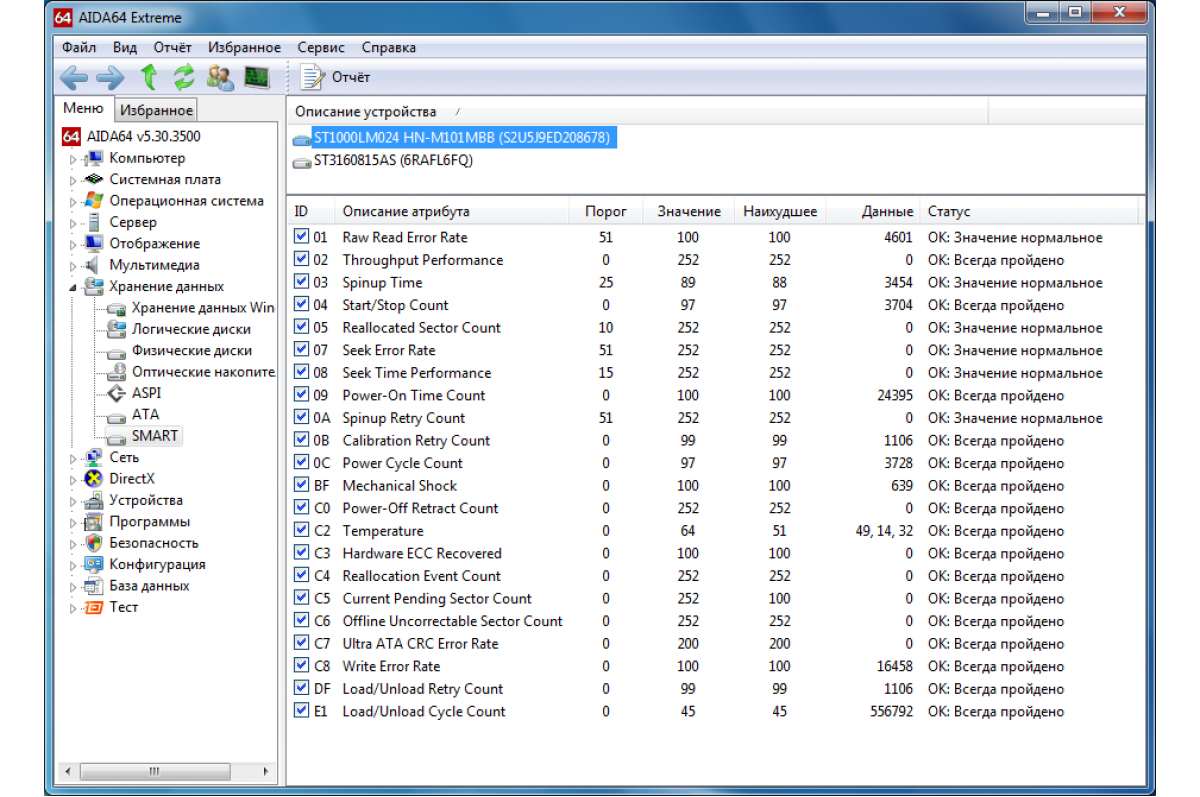Screen dimensions: 1200x797
Task: Sort by Описание атрибута column header
Action: (453, 212)
